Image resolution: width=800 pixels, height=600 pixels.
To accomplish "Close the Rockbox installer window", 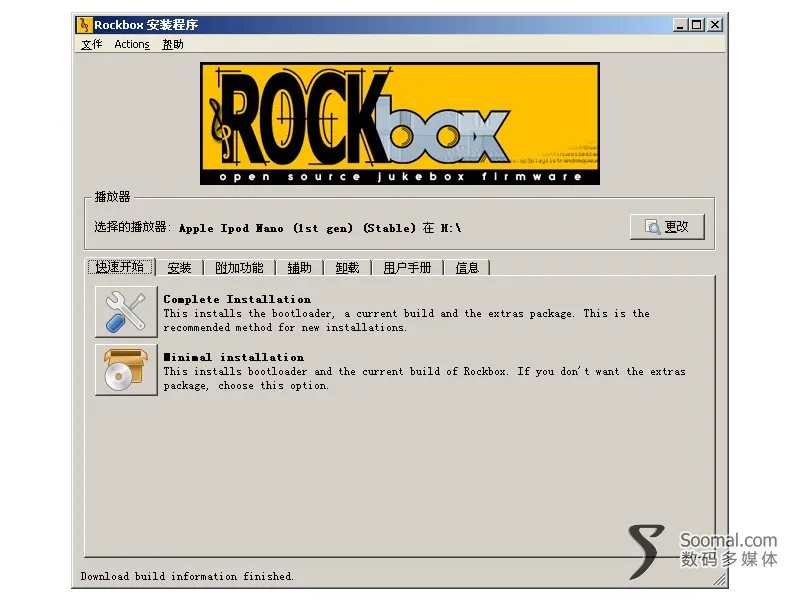I will pyautogui.click(x=715, y=24).
